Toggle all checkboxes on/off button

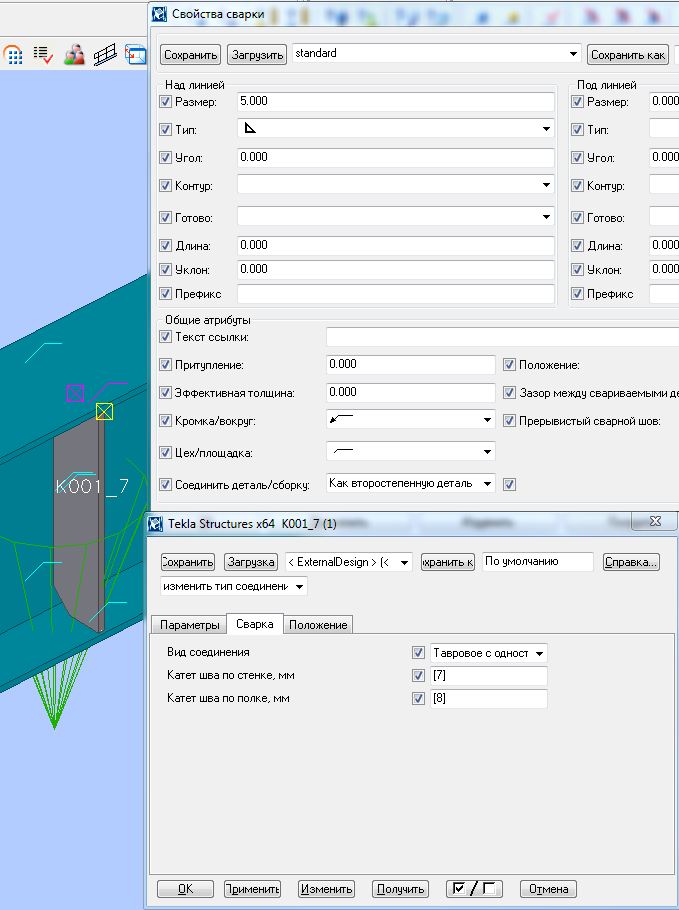tap(474, 889)
